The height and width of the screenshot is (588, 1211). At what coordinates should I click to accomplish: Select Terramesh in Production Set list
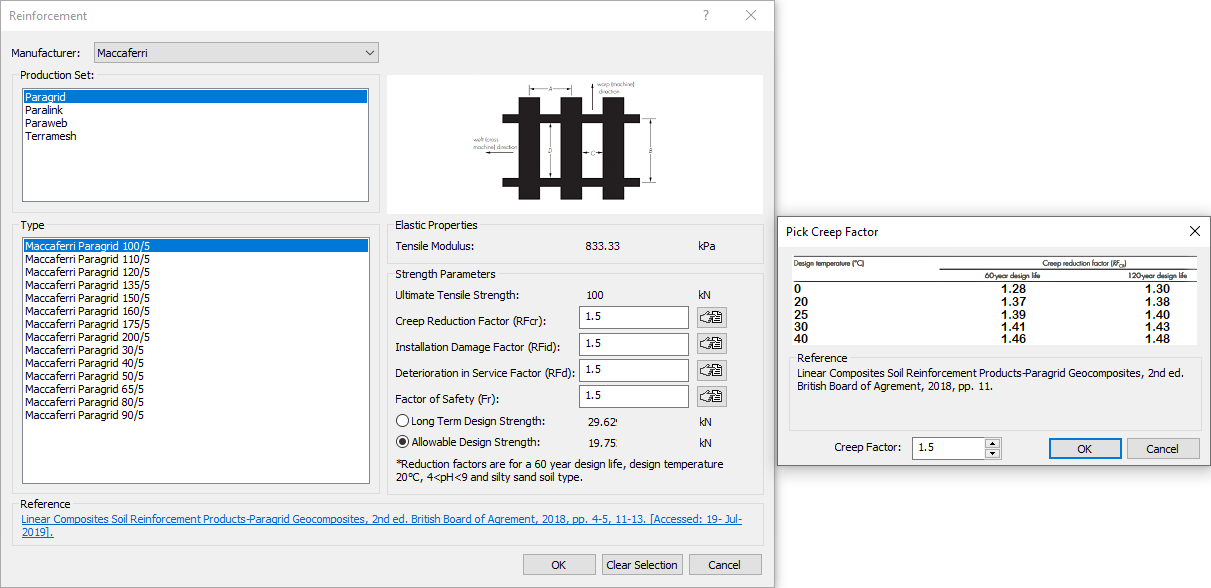point(195,136)
